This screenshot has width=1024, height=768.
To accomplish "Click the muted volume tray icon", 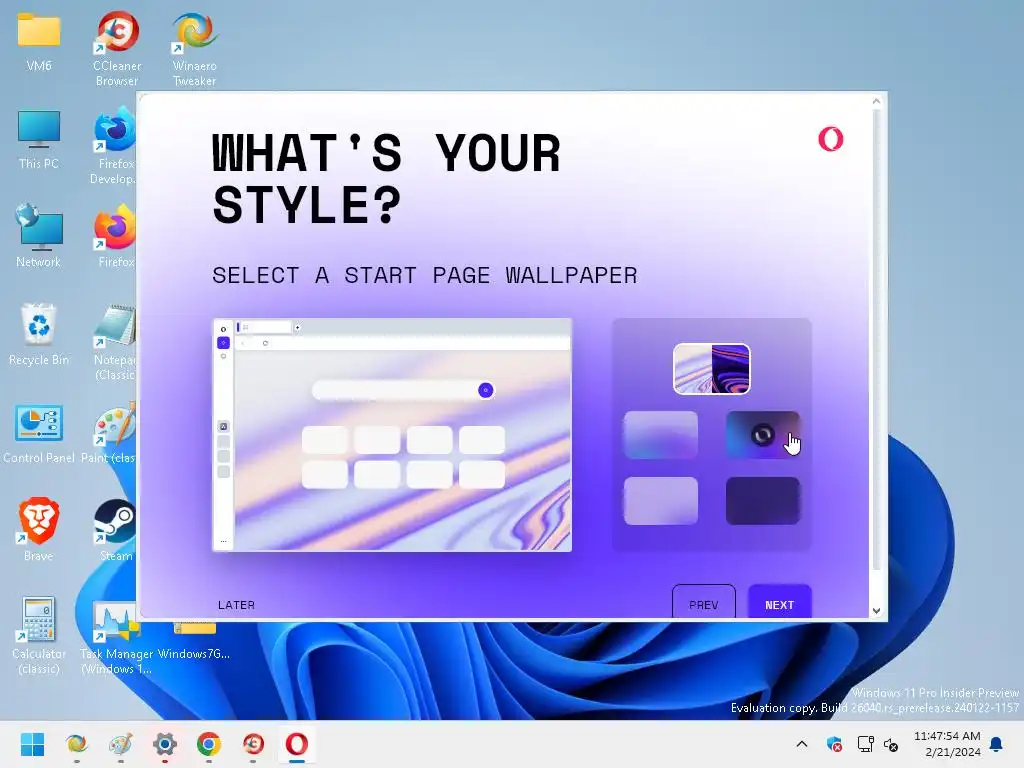I will pos(891,744).
